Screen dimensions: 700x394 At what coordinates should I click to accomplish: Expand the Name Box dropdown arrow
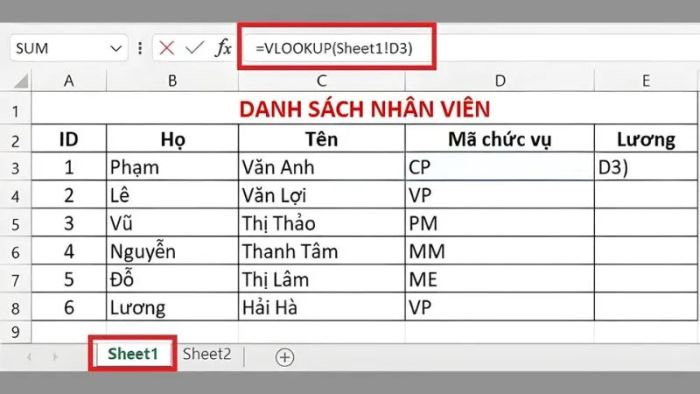point(116,48)
